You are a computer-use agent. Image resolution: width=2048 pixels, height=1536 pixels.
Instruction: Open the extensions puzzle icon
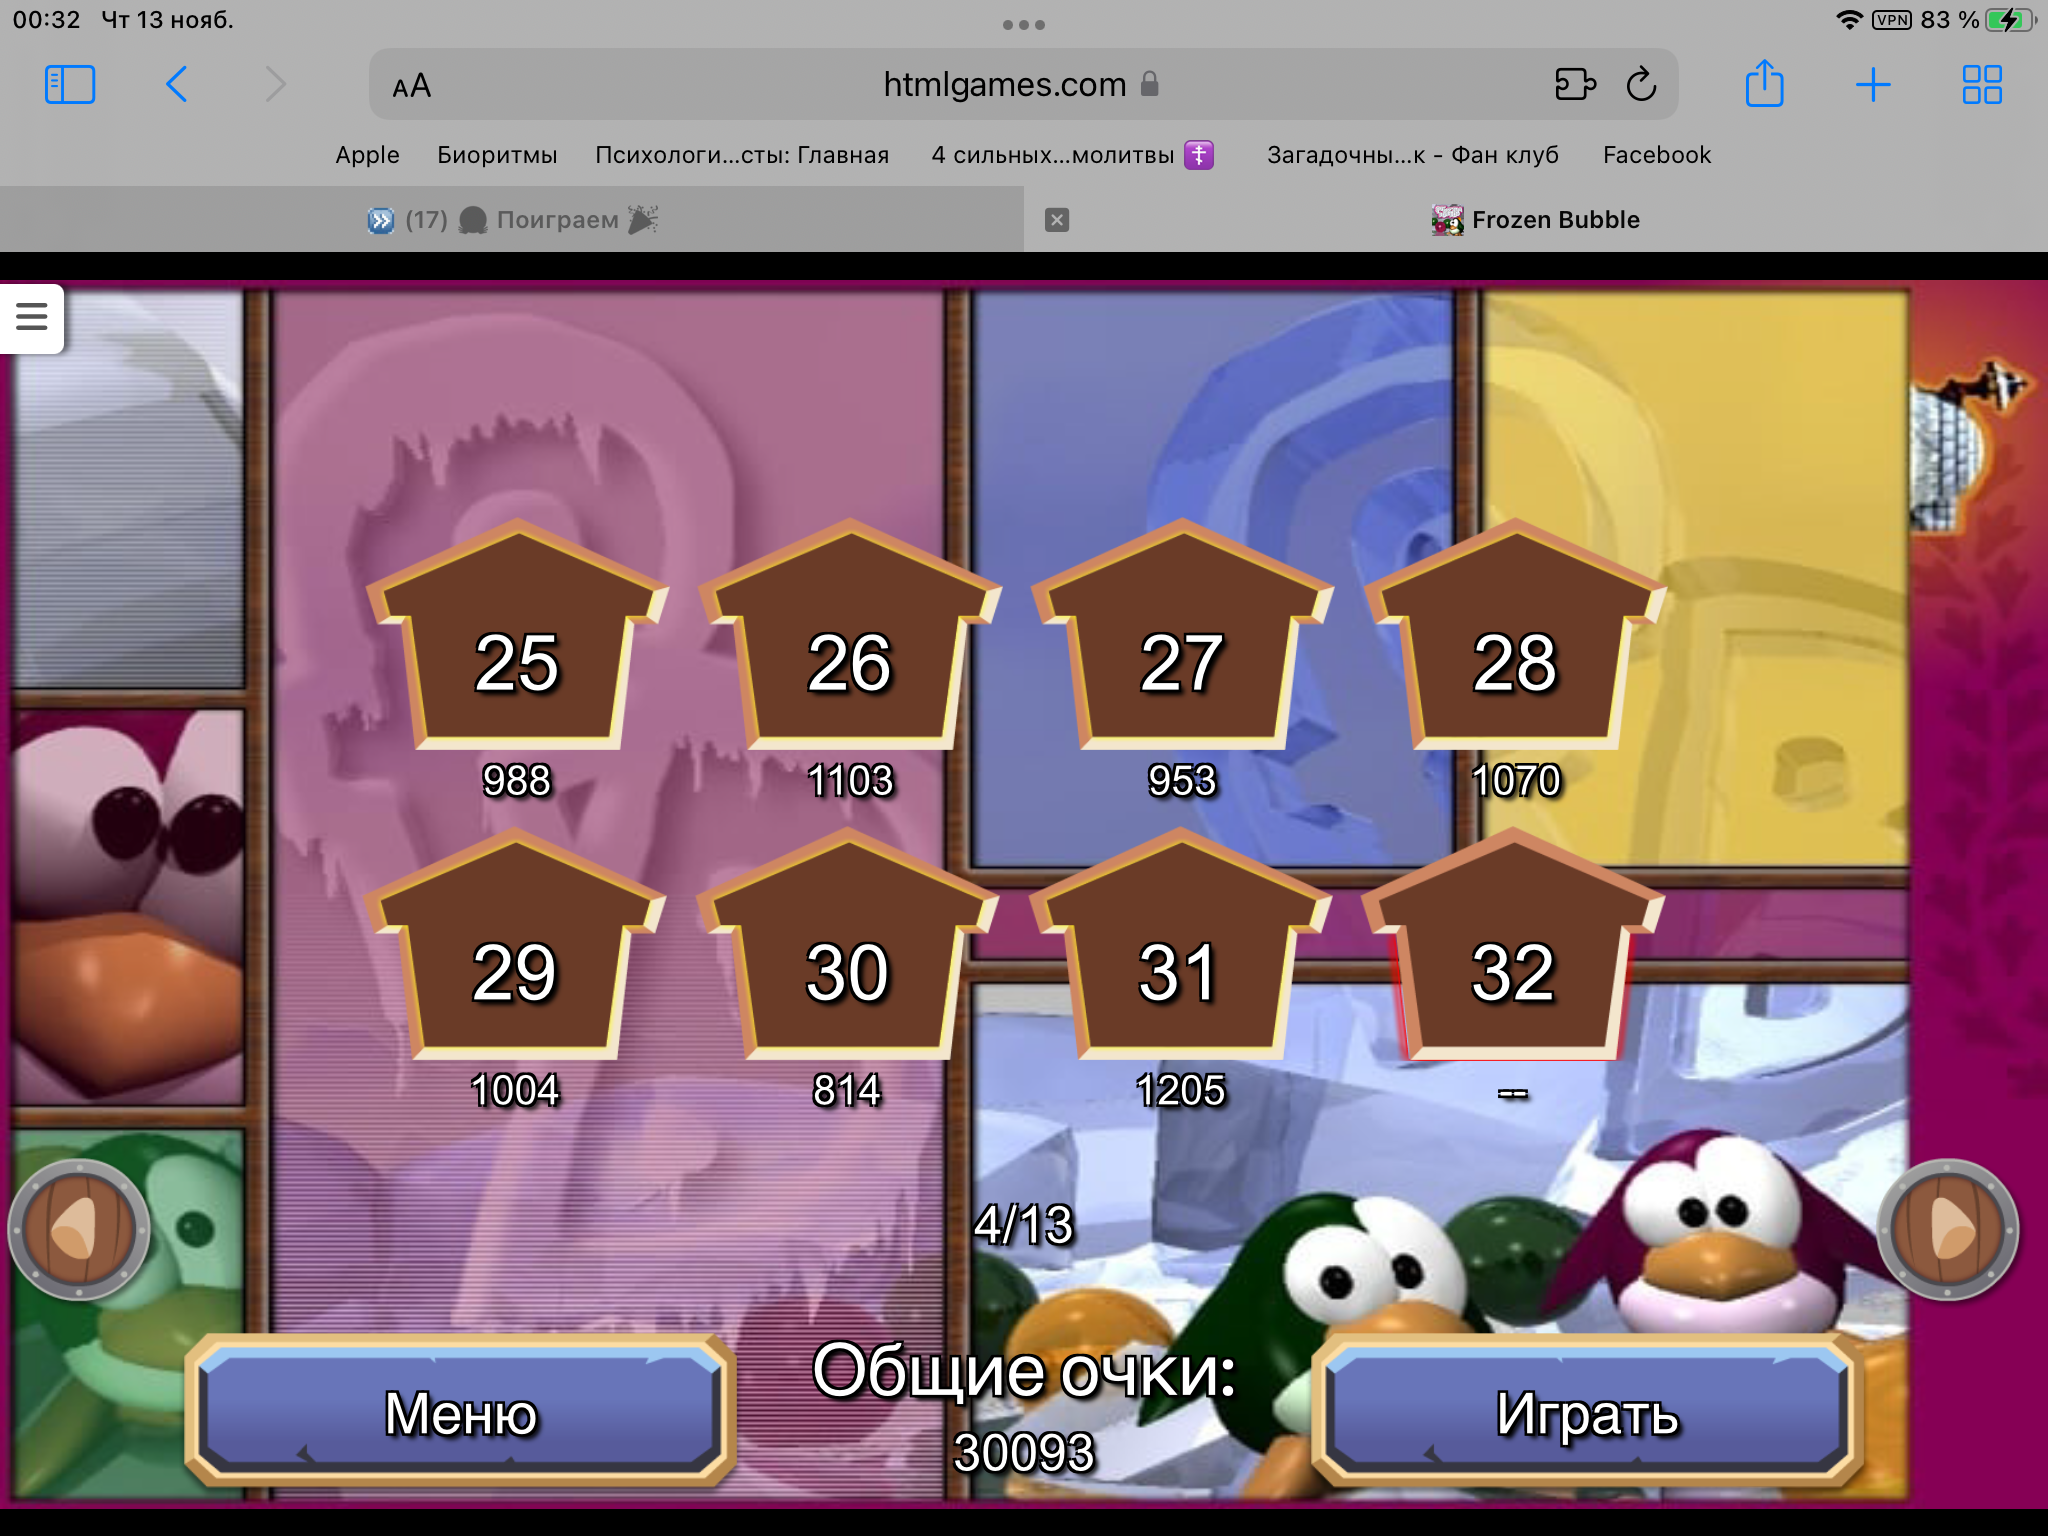click(1574, 85)
